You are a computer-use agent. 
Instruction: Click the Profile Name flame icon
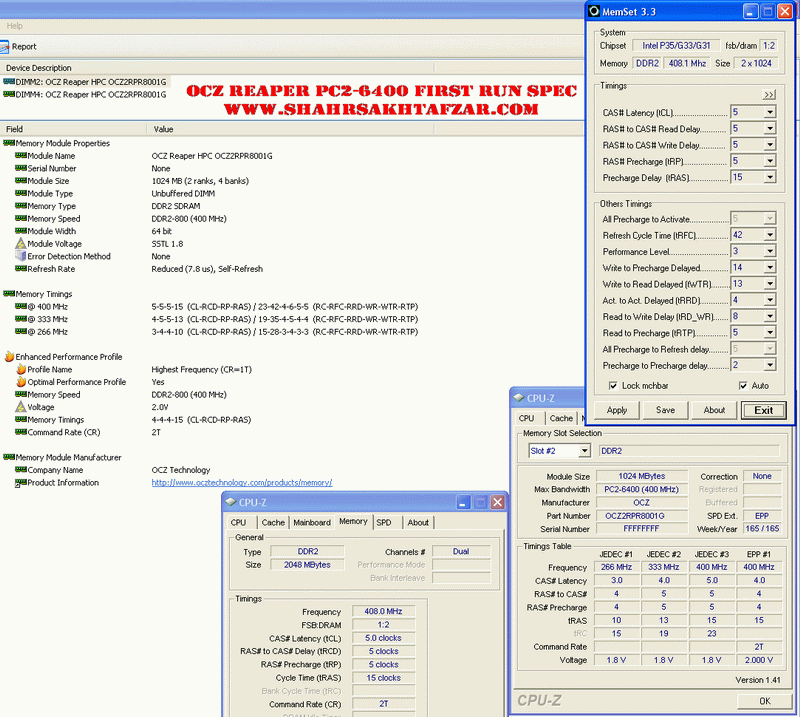coord(20,369)
